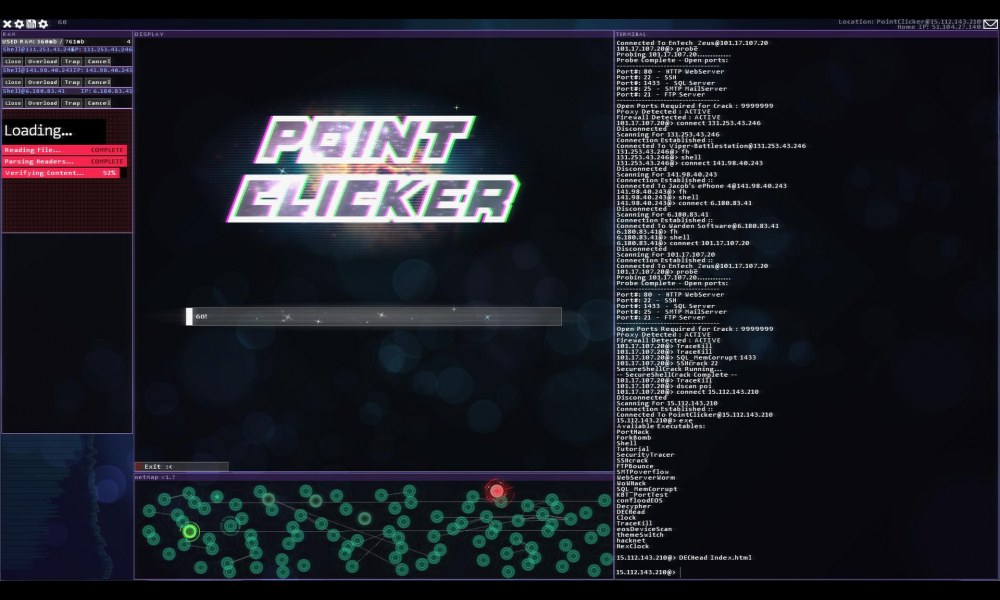Click the 'Loading...' heading
This screenshot has height=600, width=1000.
tap(38, 131)
